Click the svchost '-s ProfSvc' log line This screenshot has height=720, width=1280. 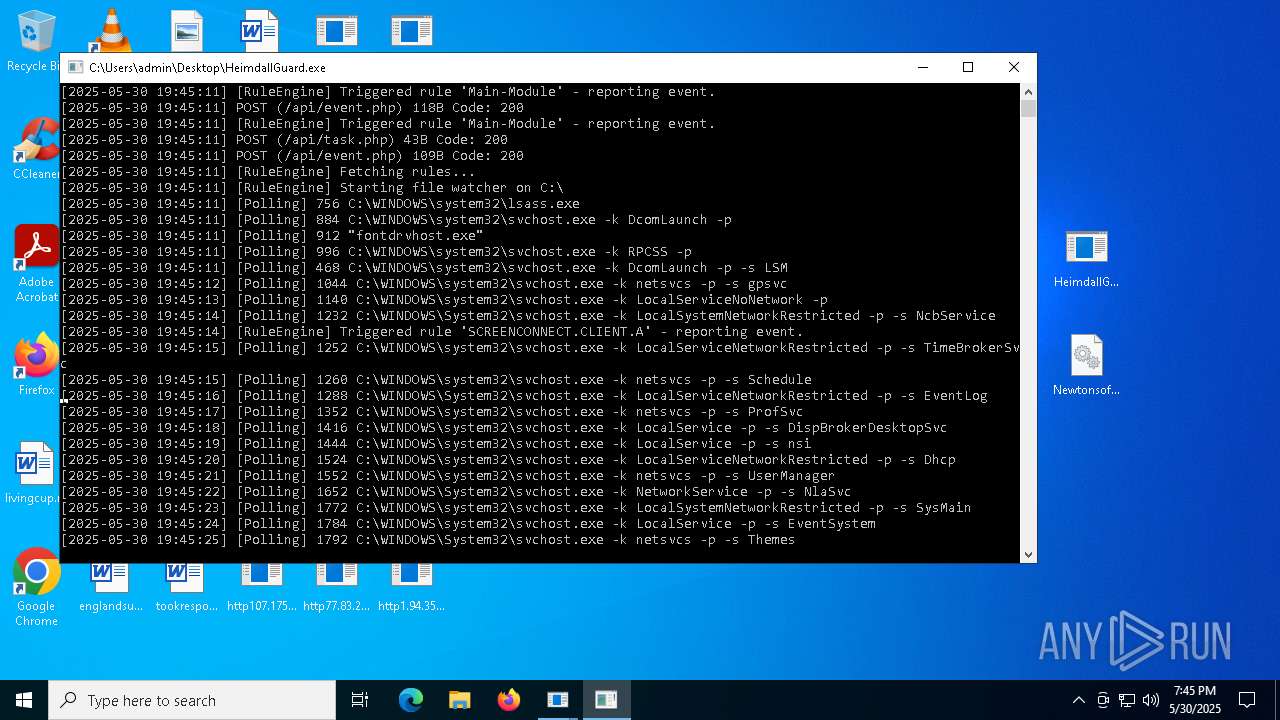click(432, 412)
